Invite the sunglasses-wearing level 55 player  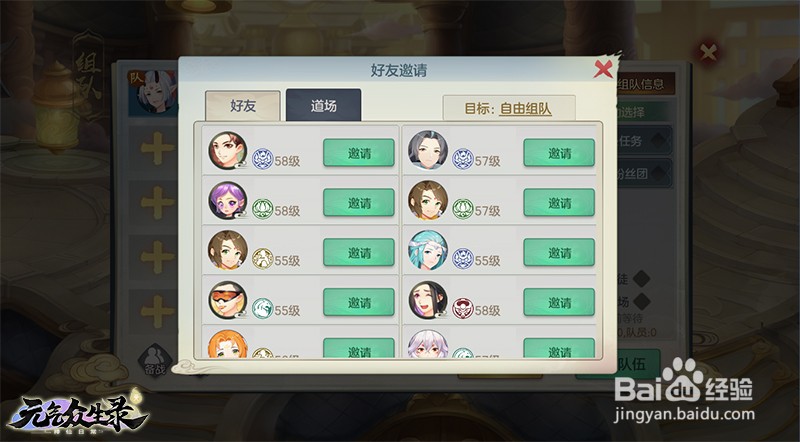point(359,302)
